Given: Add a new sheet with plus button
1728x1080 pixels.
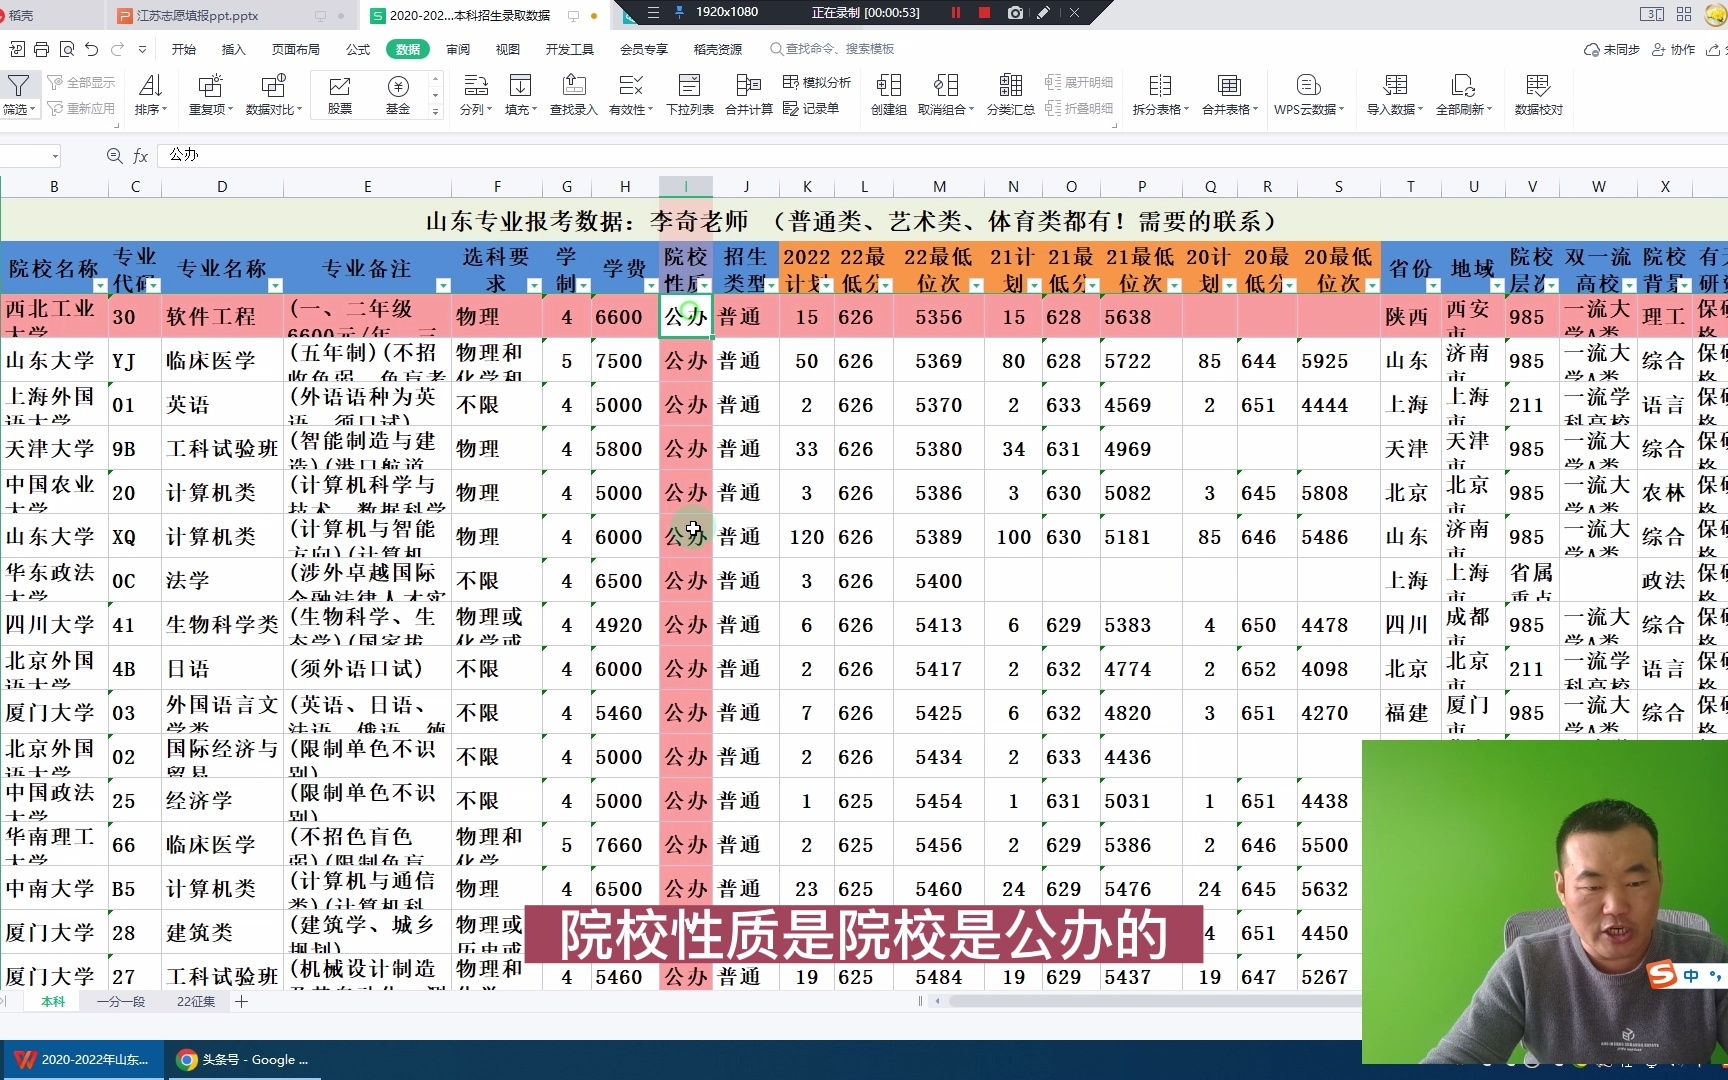Looking at the screenshot, I should 241,1001.
